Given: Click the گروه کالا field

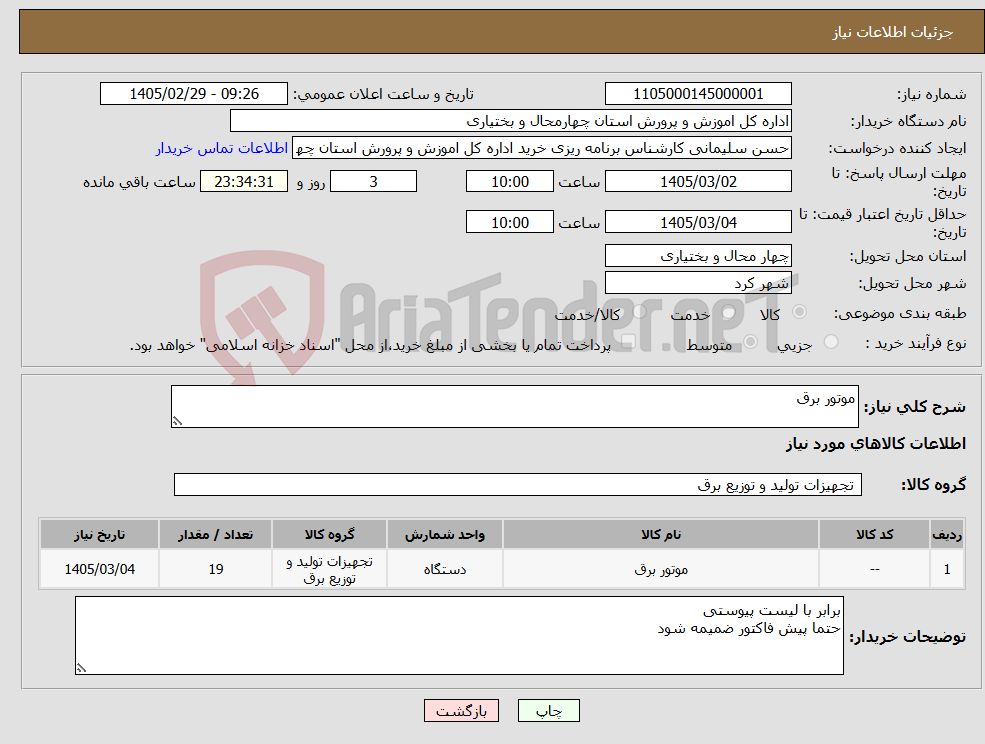Looking at the screenshot, I should click(x=518, y=484).
